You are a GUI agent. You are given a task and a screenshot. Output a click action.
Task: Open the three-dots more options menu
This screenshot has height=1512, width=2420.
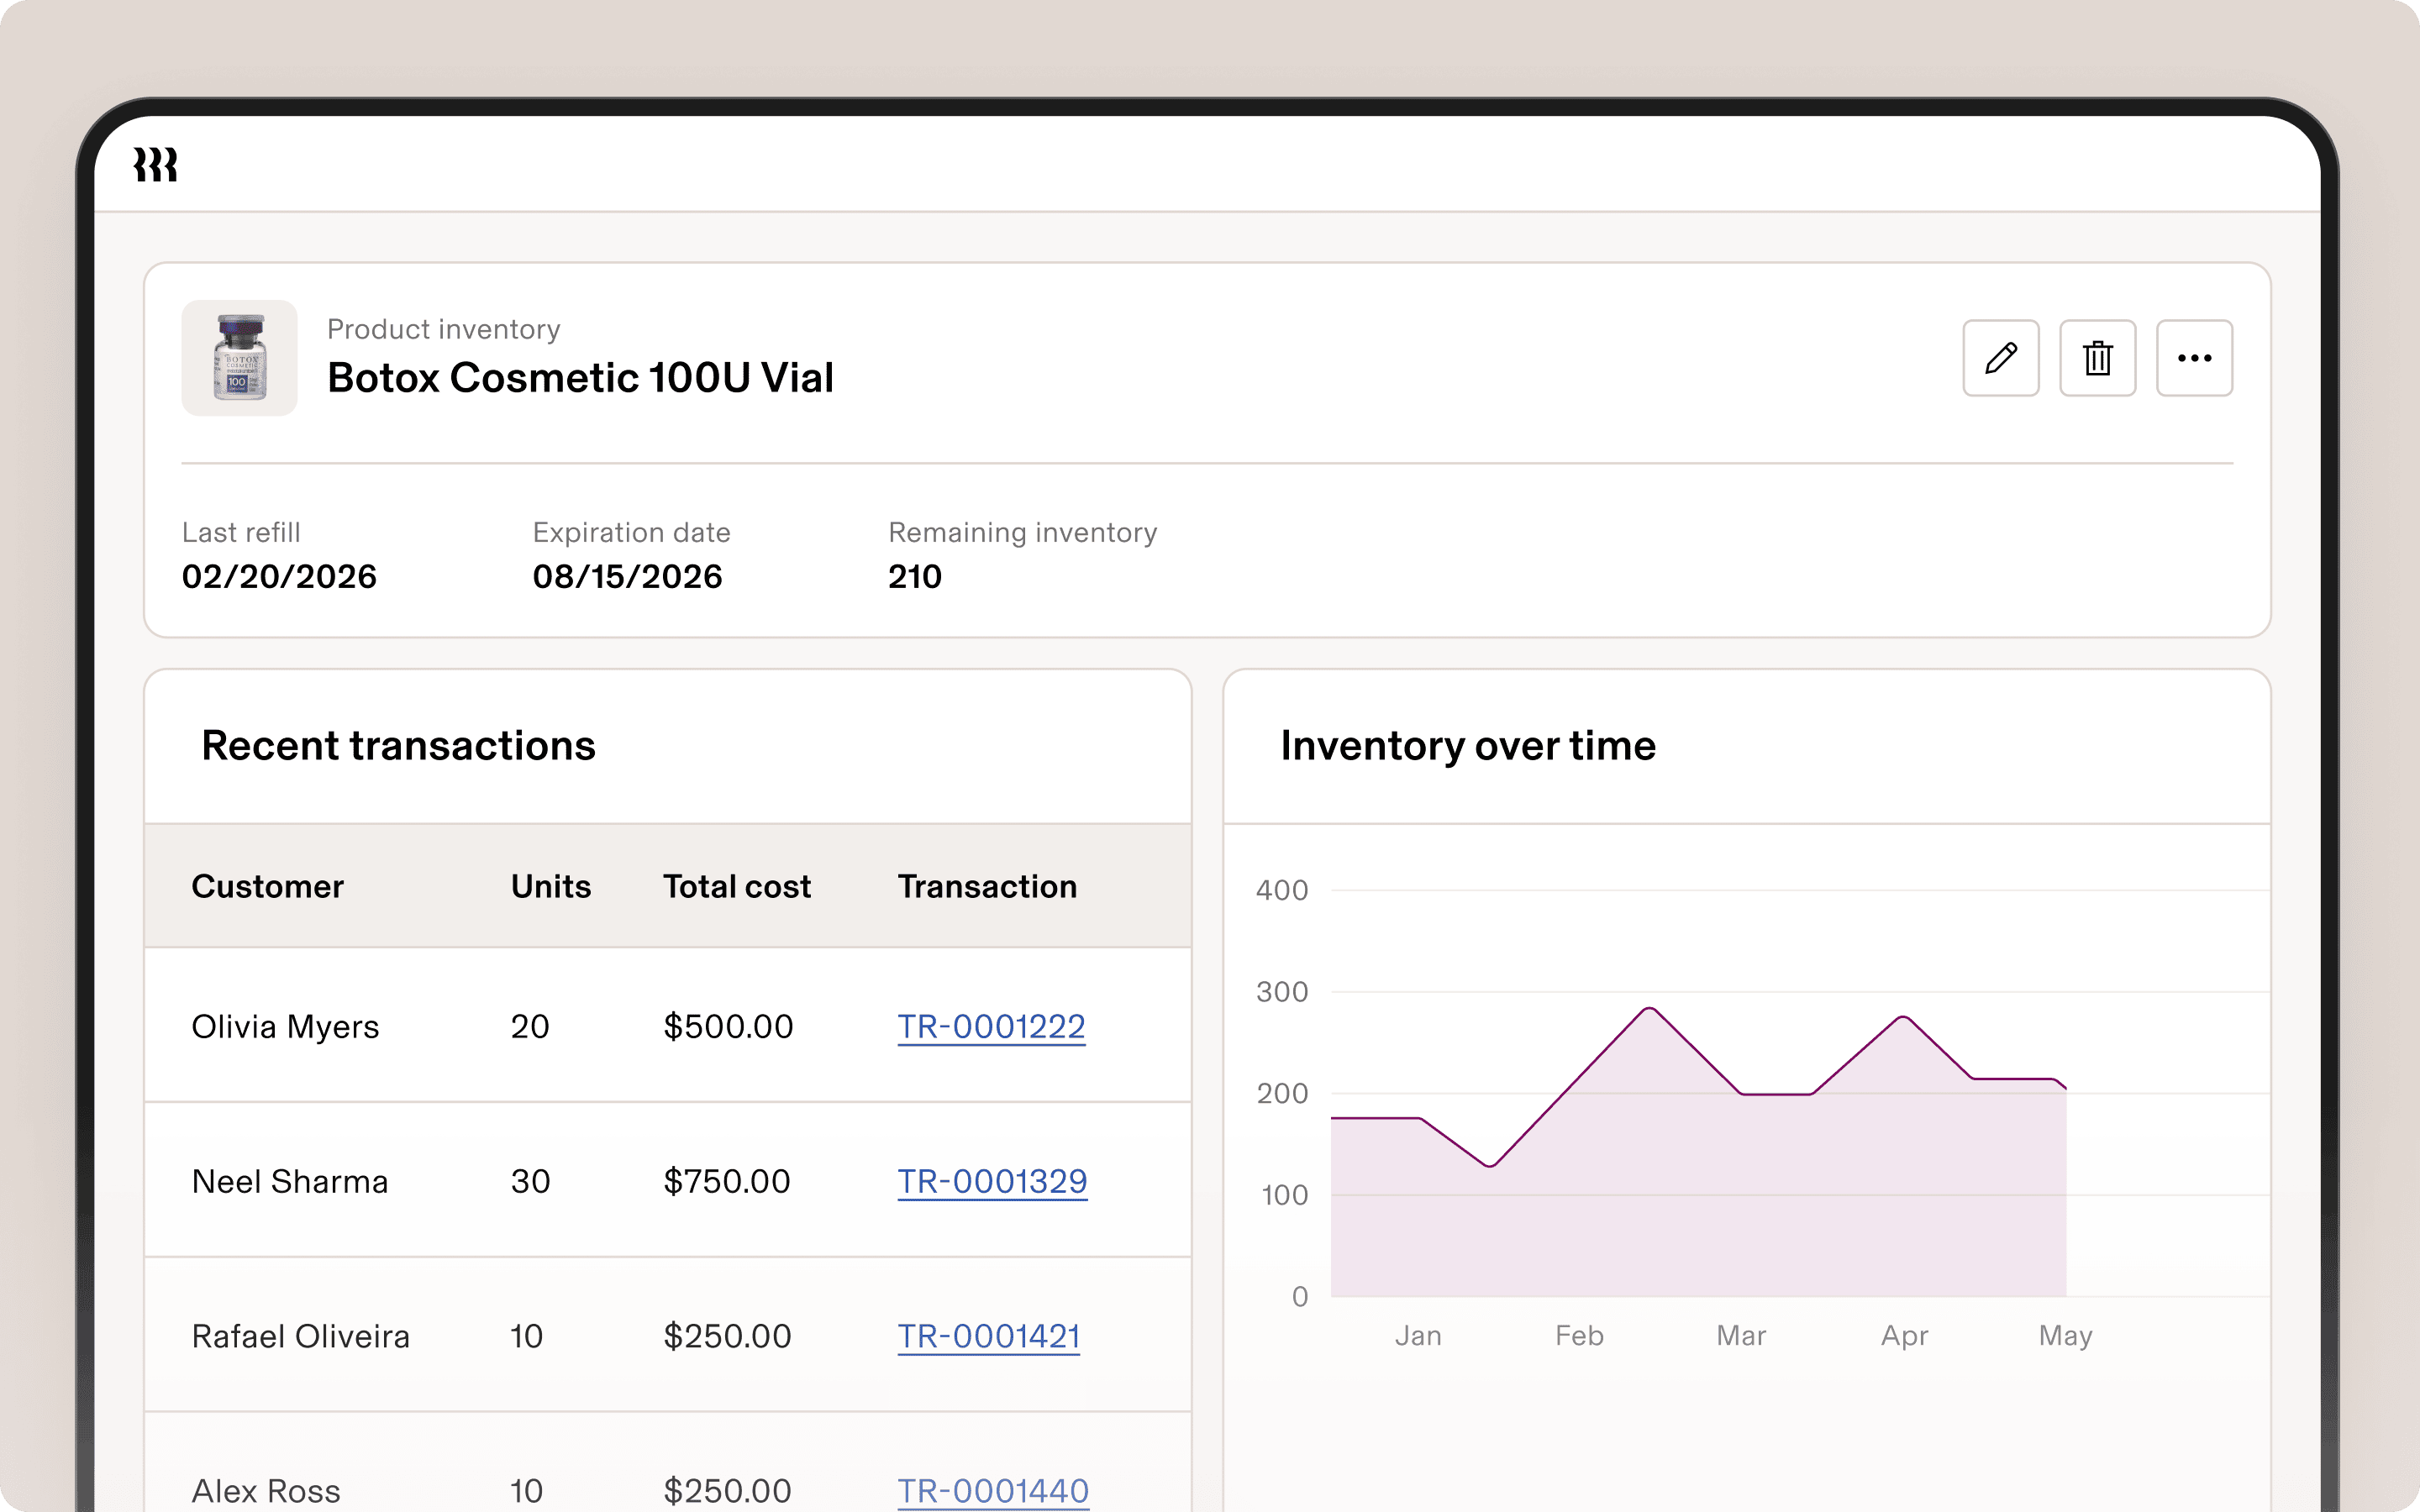(x=2194, y=358)
